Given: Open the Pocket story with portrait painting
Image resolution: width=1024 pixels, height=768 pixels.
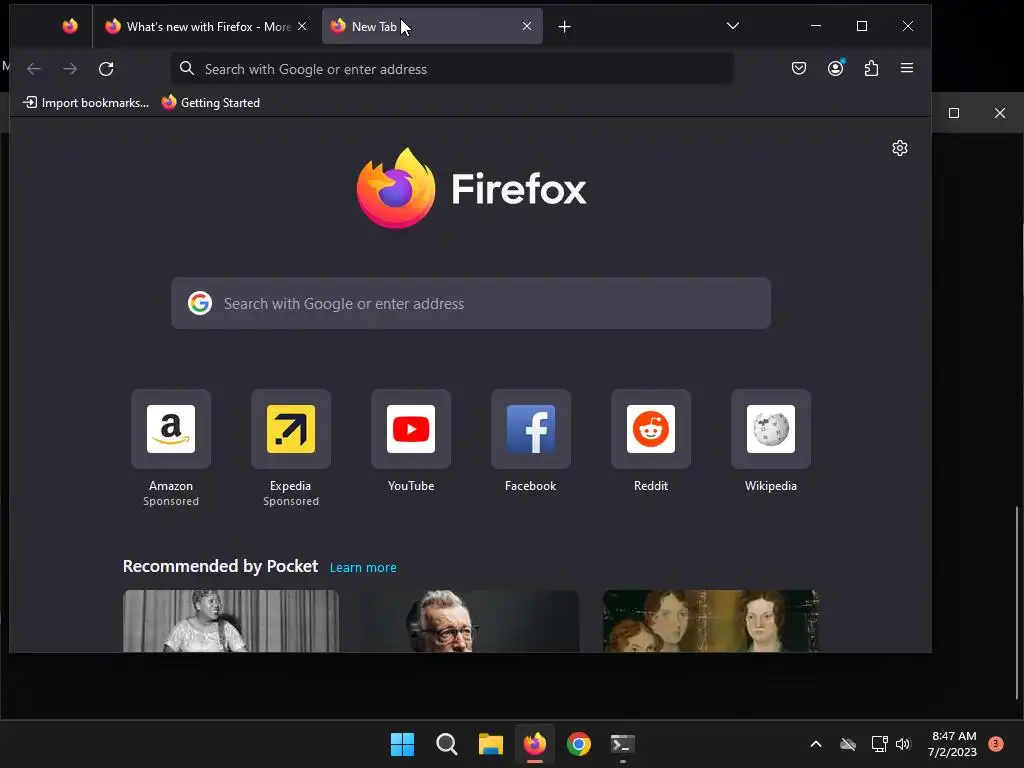Looking at the screenshot, I should 711,621.
